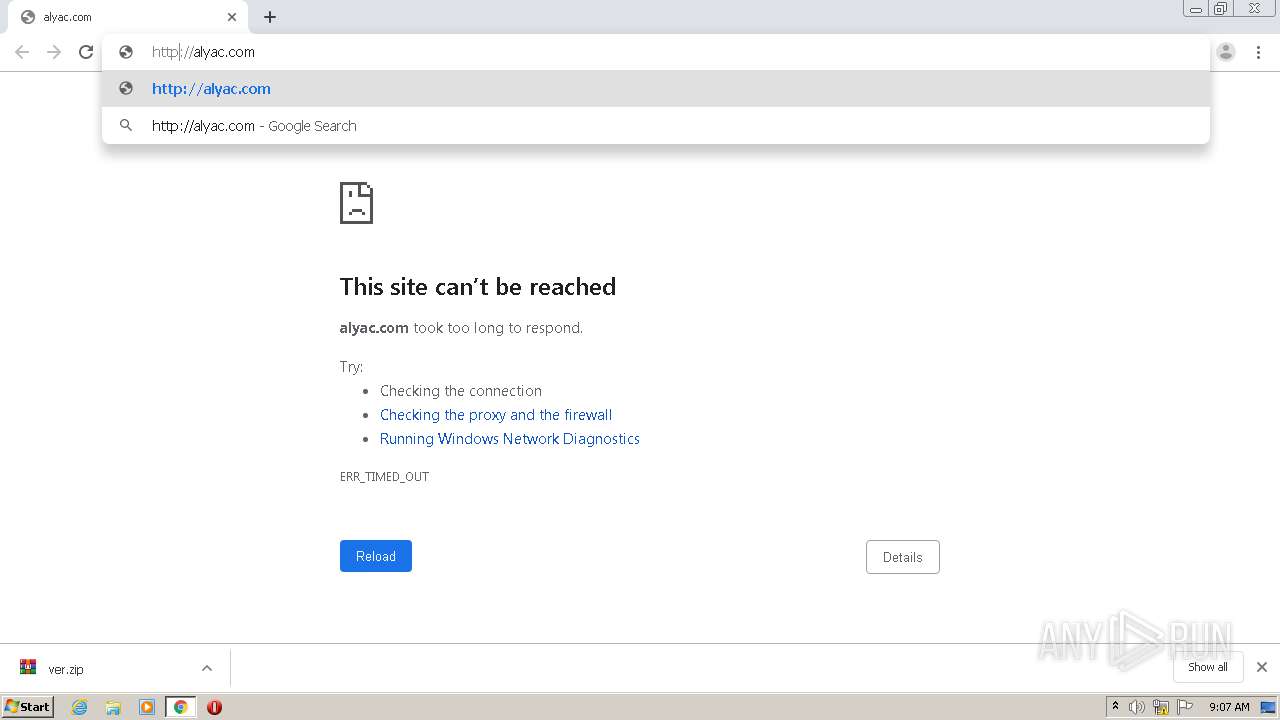The image size is (1280, 720).
Task: Close the alyac.com tab
Action: click(232, 17)
